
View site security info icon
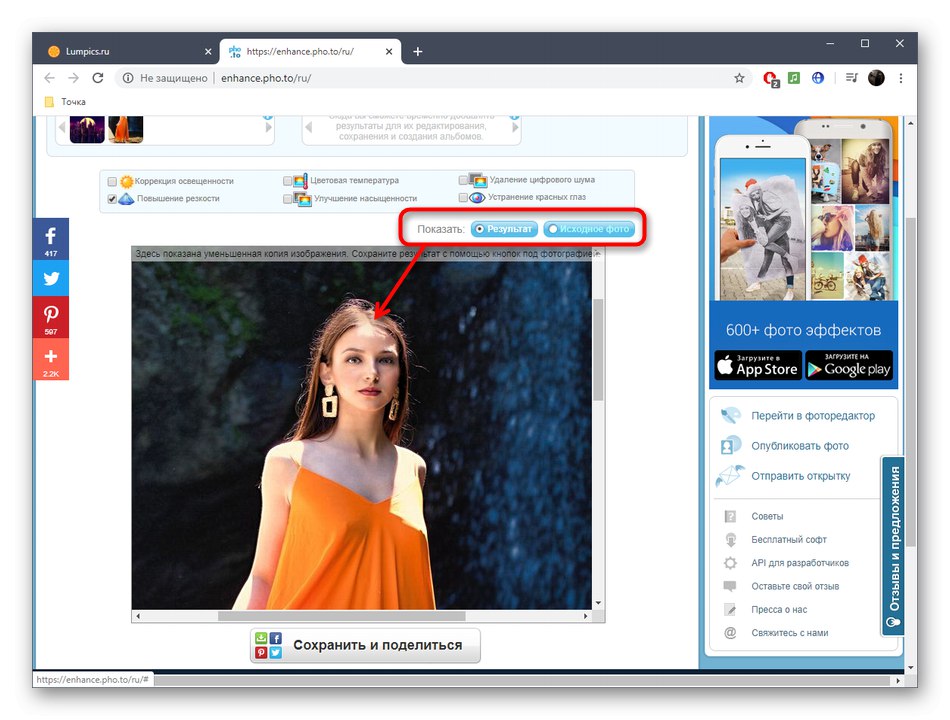128,78
